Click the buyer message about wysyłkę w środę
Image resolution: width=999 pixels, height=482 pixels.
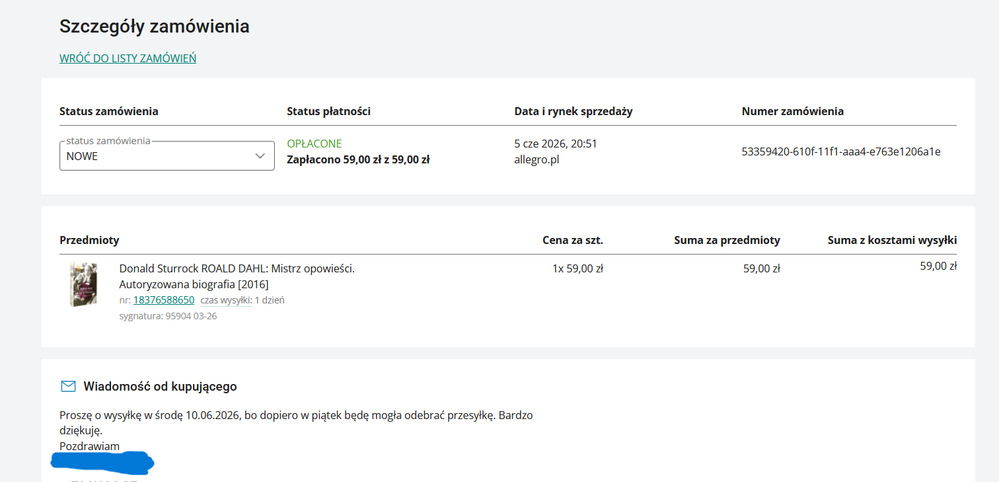click(x=296, y=423)
